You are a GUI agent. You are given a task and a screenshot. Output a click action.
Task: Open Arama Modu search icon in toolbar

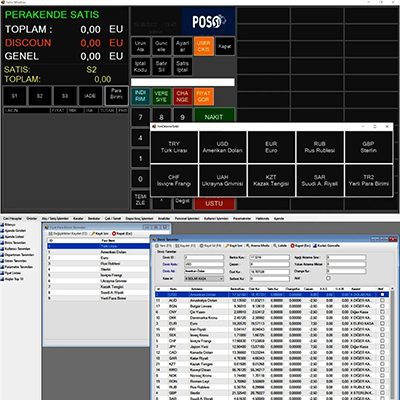(x=248, y=246)
